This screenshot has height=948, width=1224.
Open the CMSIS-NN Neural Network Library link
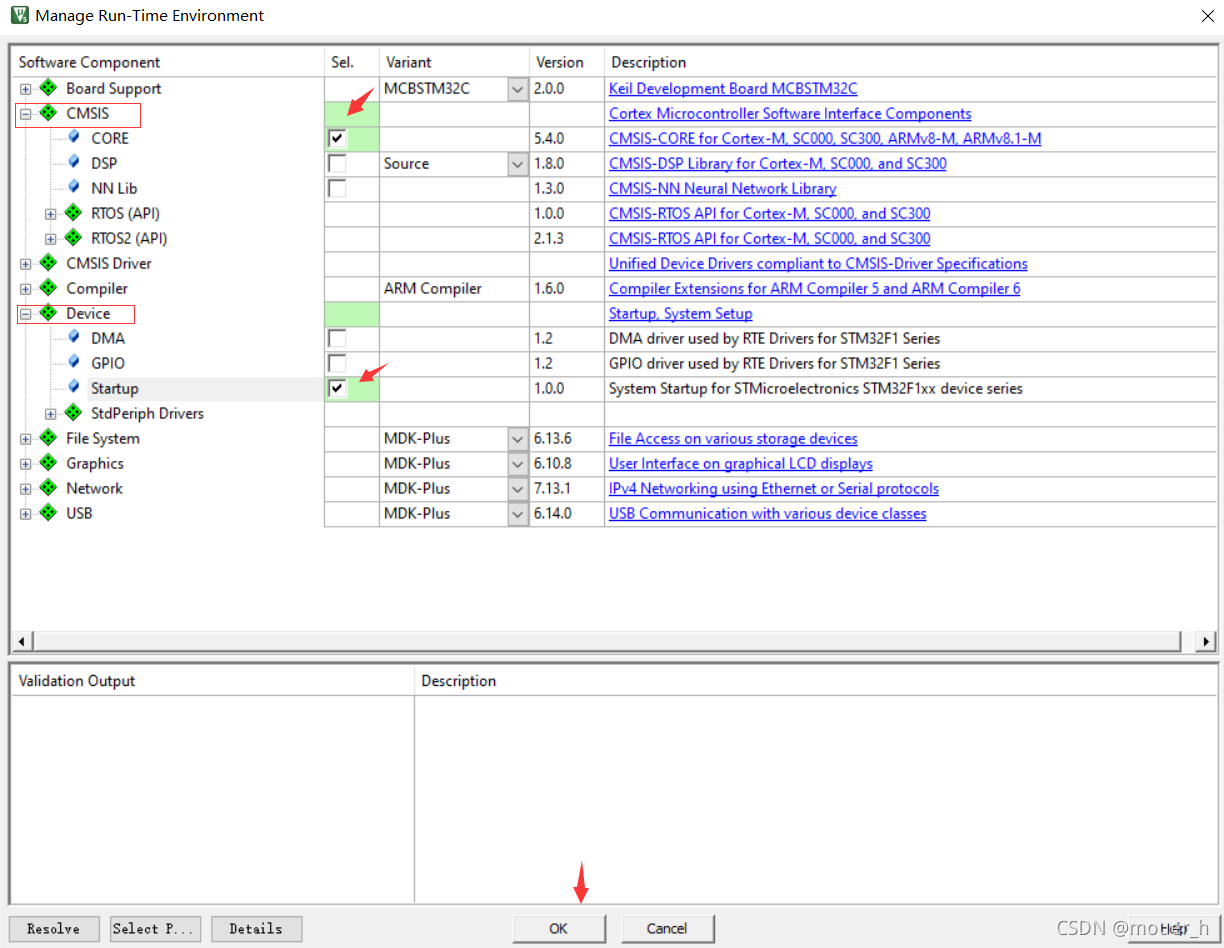pyautogui.click(x=723, y=189)
